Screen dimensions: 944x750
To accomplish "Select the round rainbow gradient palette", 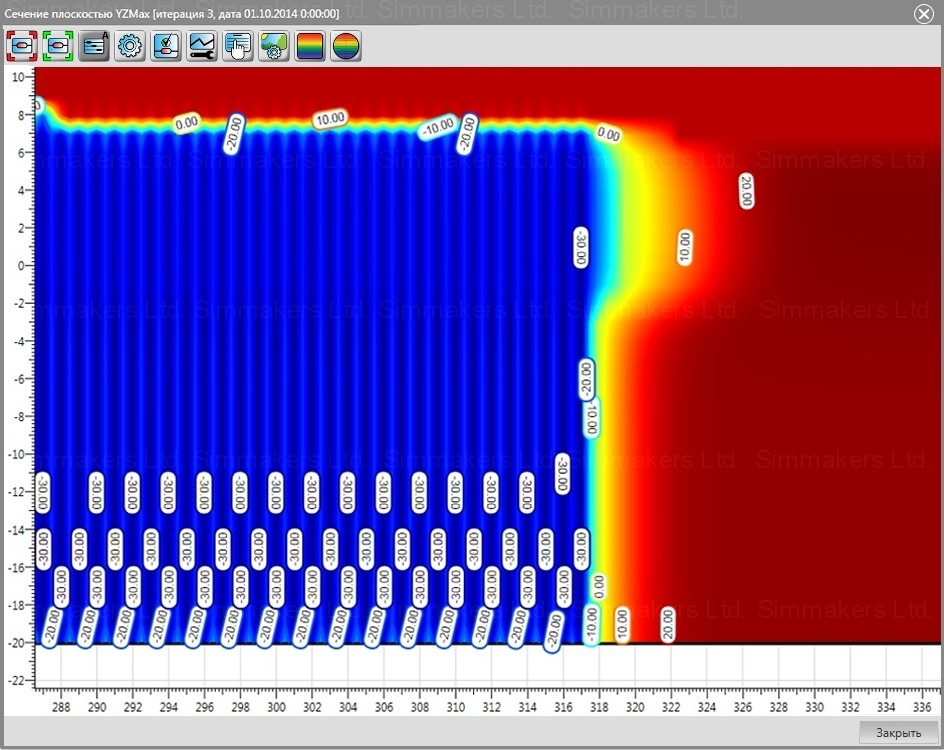I will (x=346, y=46).
